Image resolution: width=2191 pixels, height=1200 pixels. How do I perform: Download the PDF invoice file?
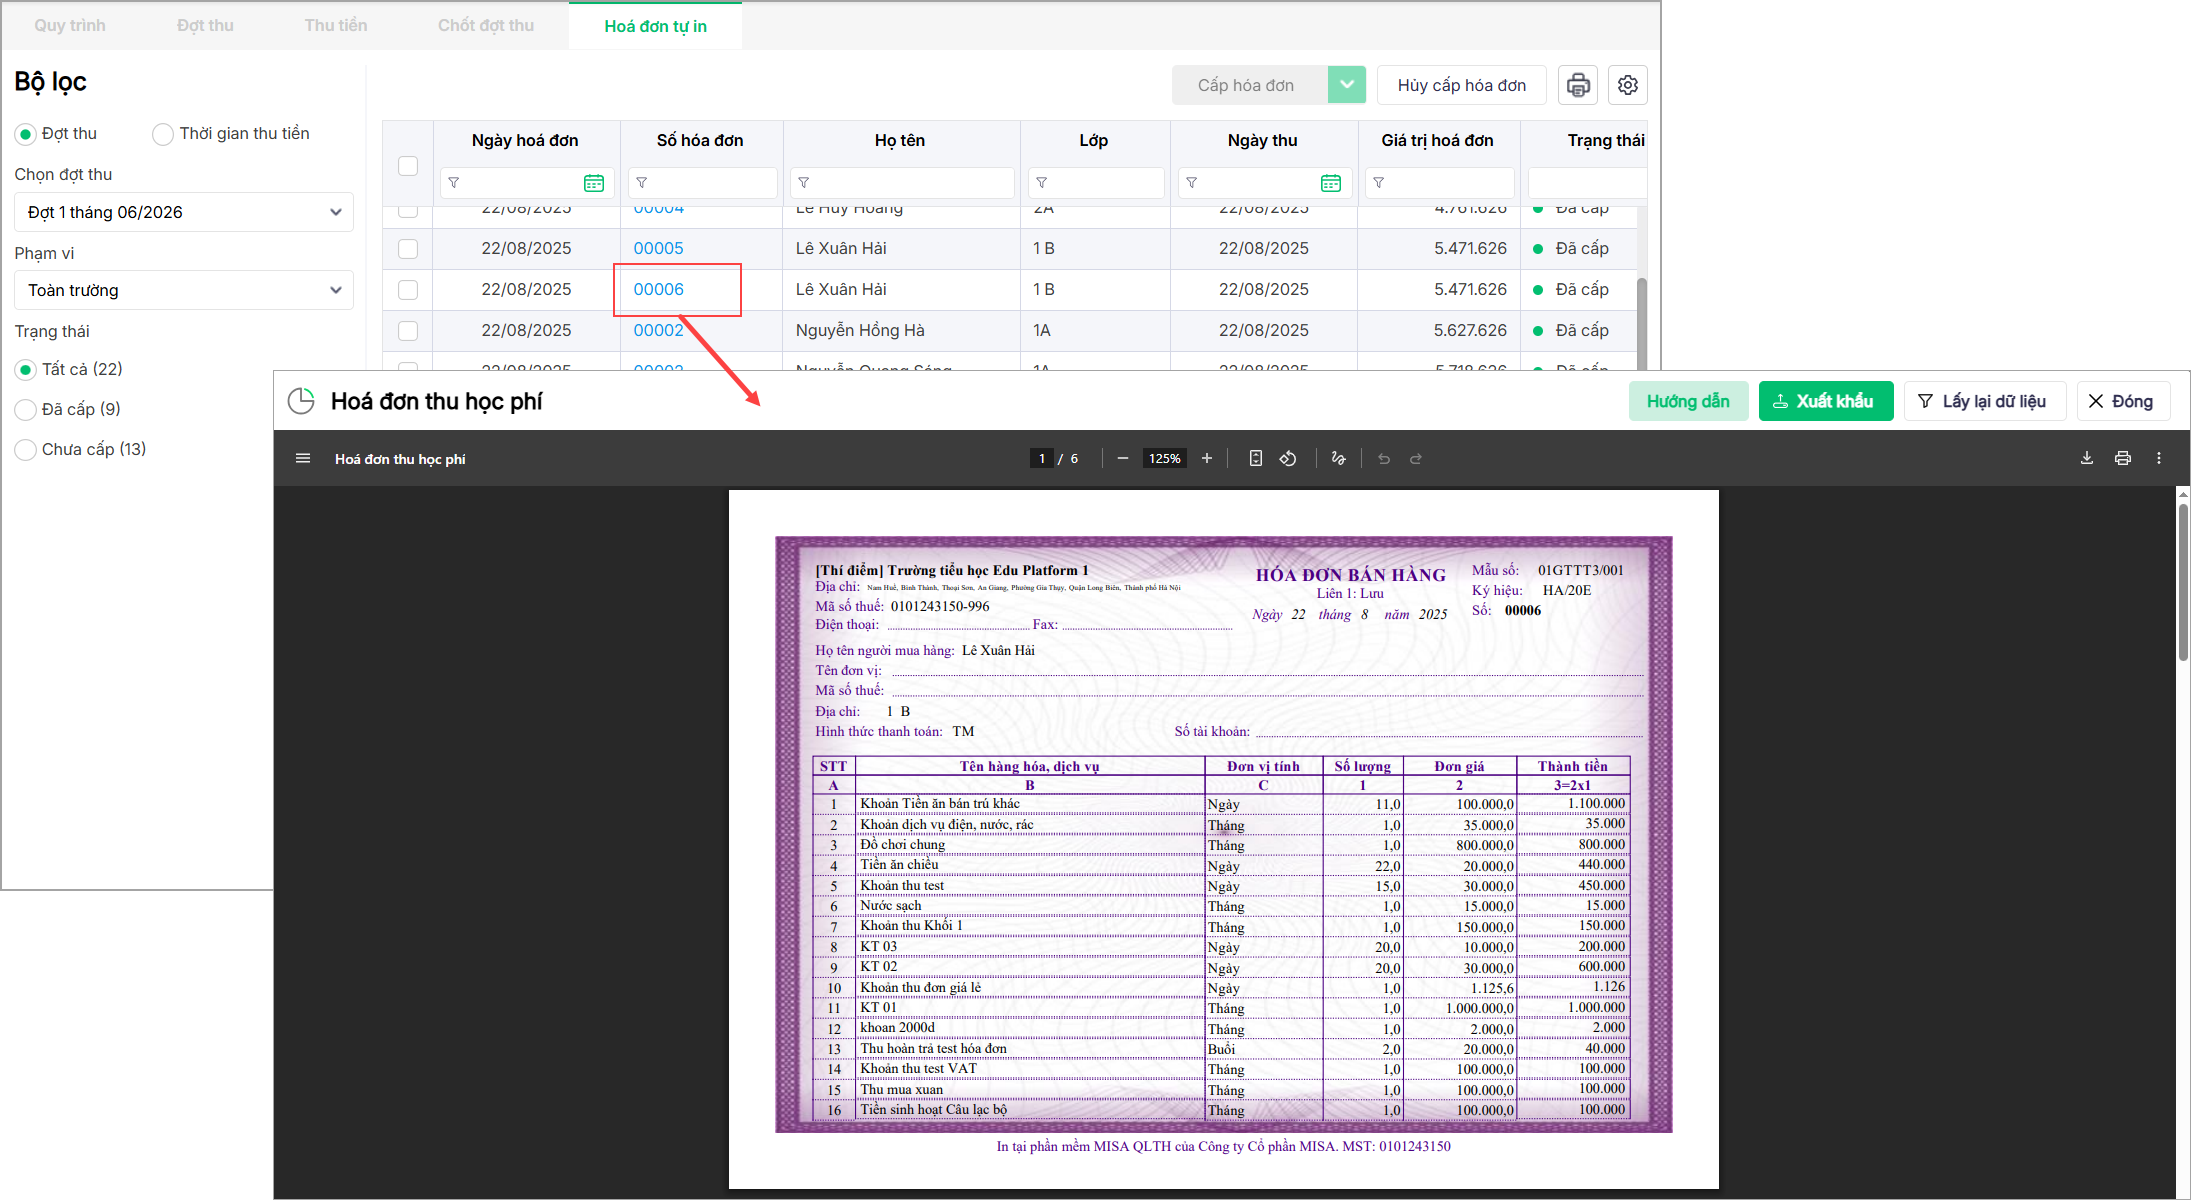click(x=2087, y=459)
